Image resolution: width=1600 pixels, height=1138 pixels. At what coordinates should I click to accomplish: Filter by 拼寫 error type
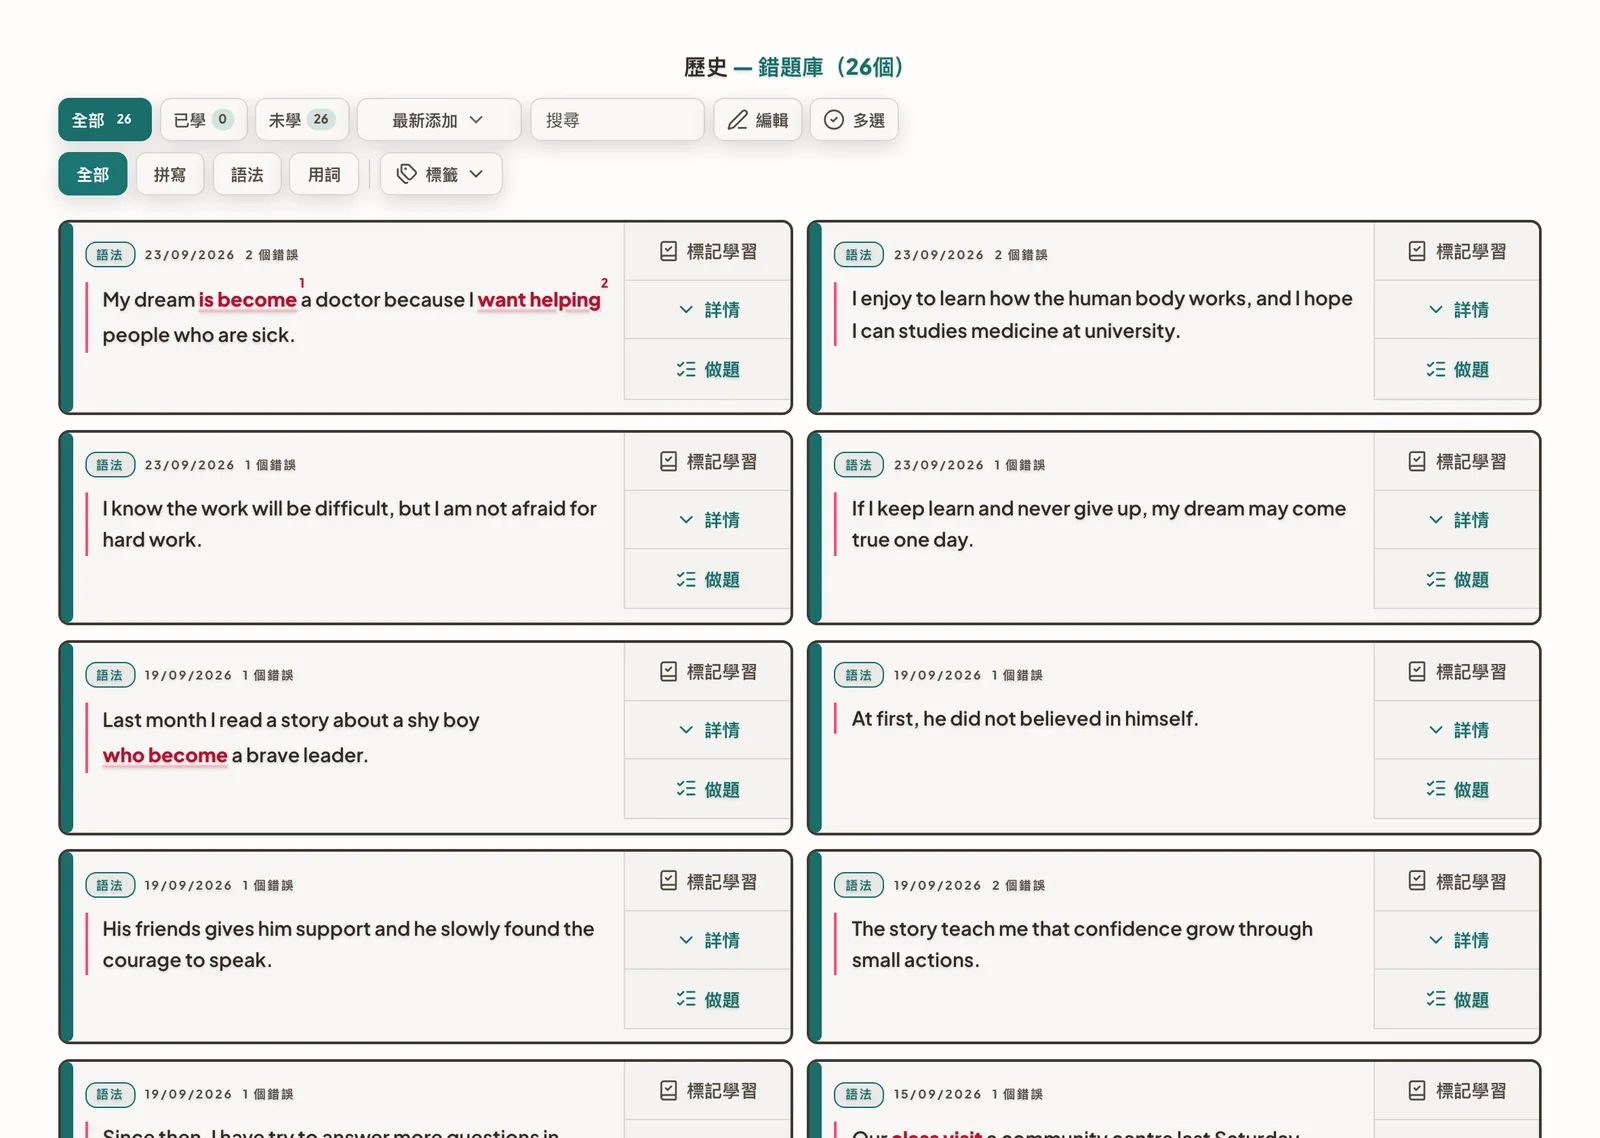tap(170, 174)
